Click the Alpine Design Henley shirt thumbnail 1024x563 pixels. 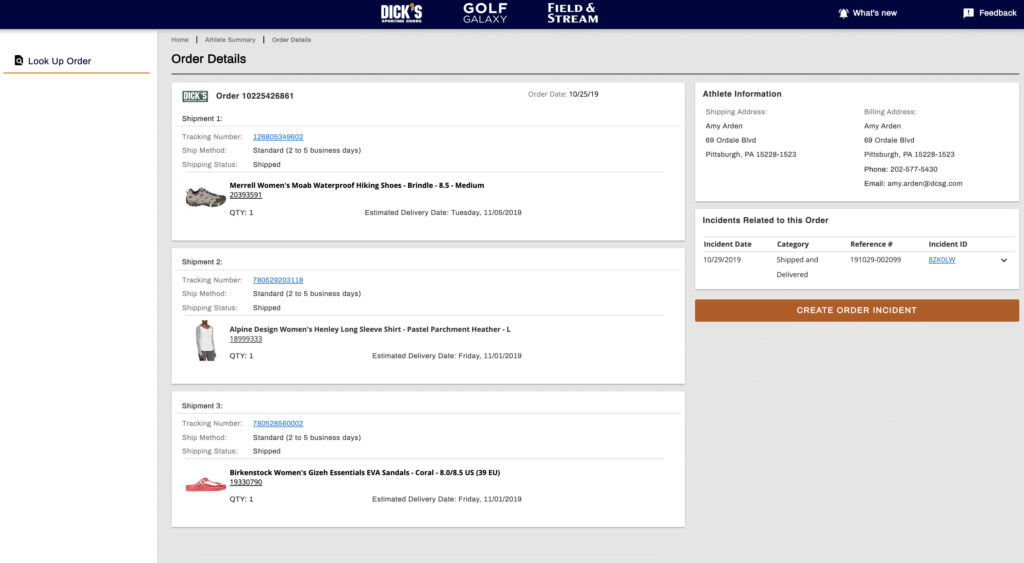click(206, 340)
